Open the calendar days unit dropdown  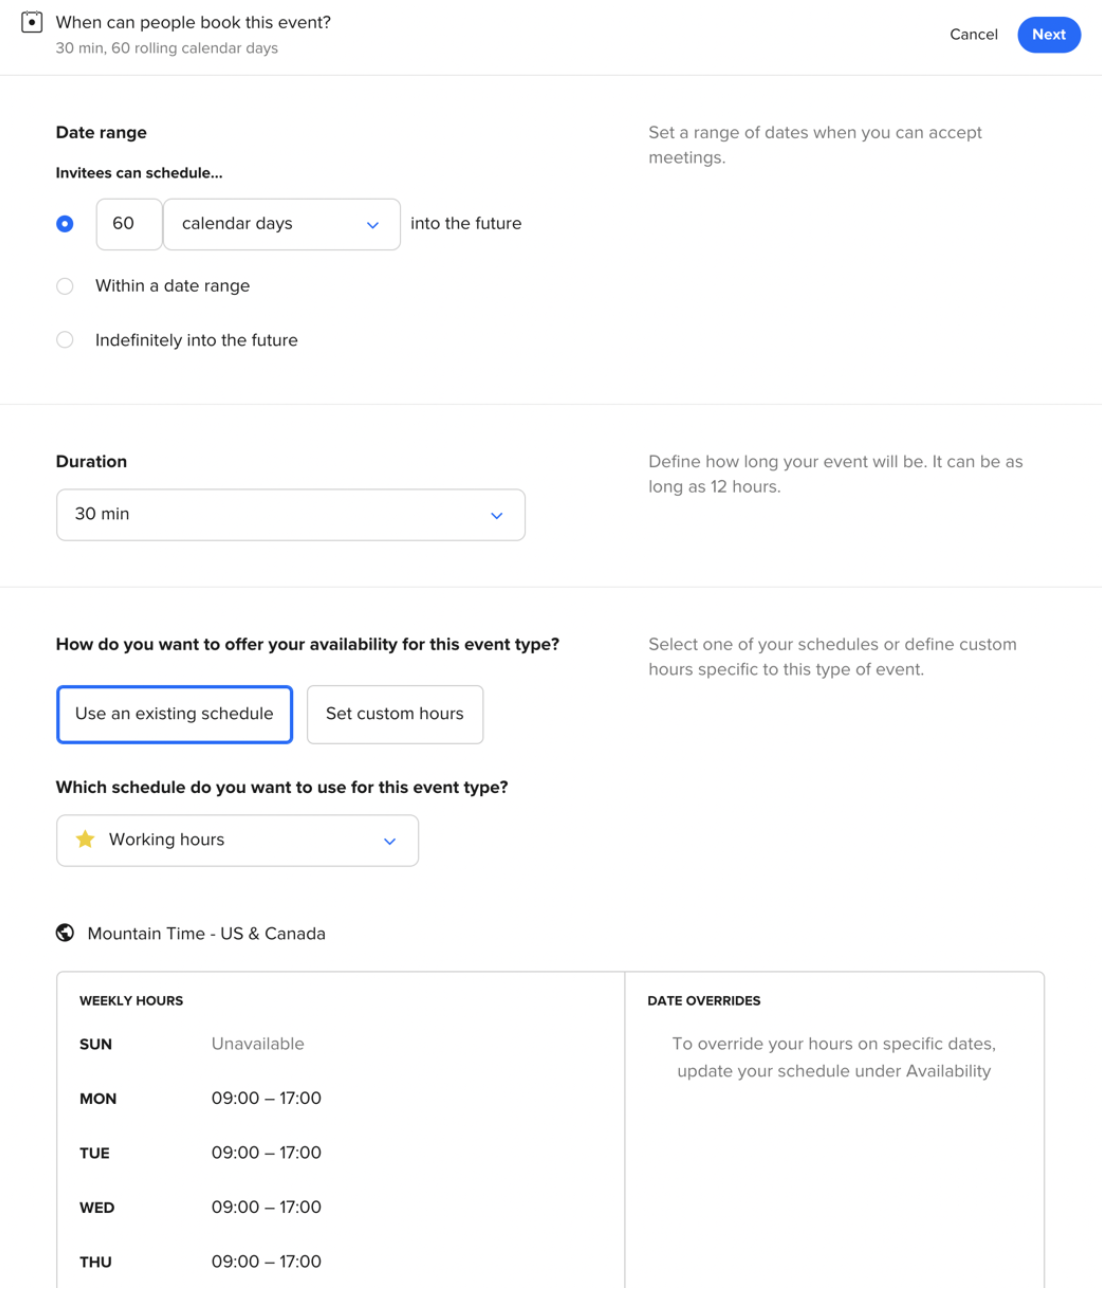pyautogui.click(x=280, y=224)
